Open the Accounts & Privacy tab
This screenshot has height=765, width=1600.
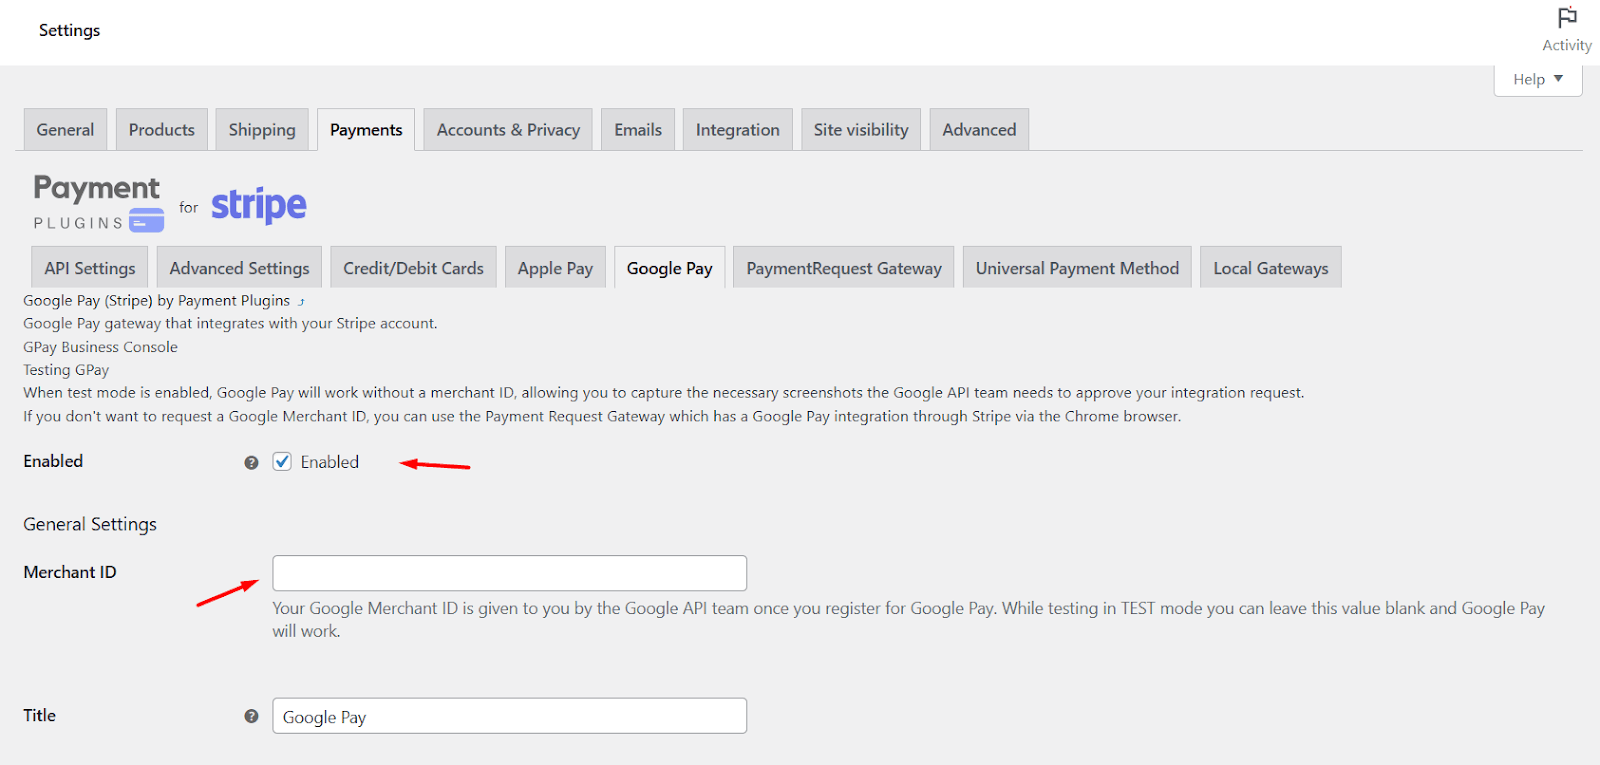coord(508,130)
